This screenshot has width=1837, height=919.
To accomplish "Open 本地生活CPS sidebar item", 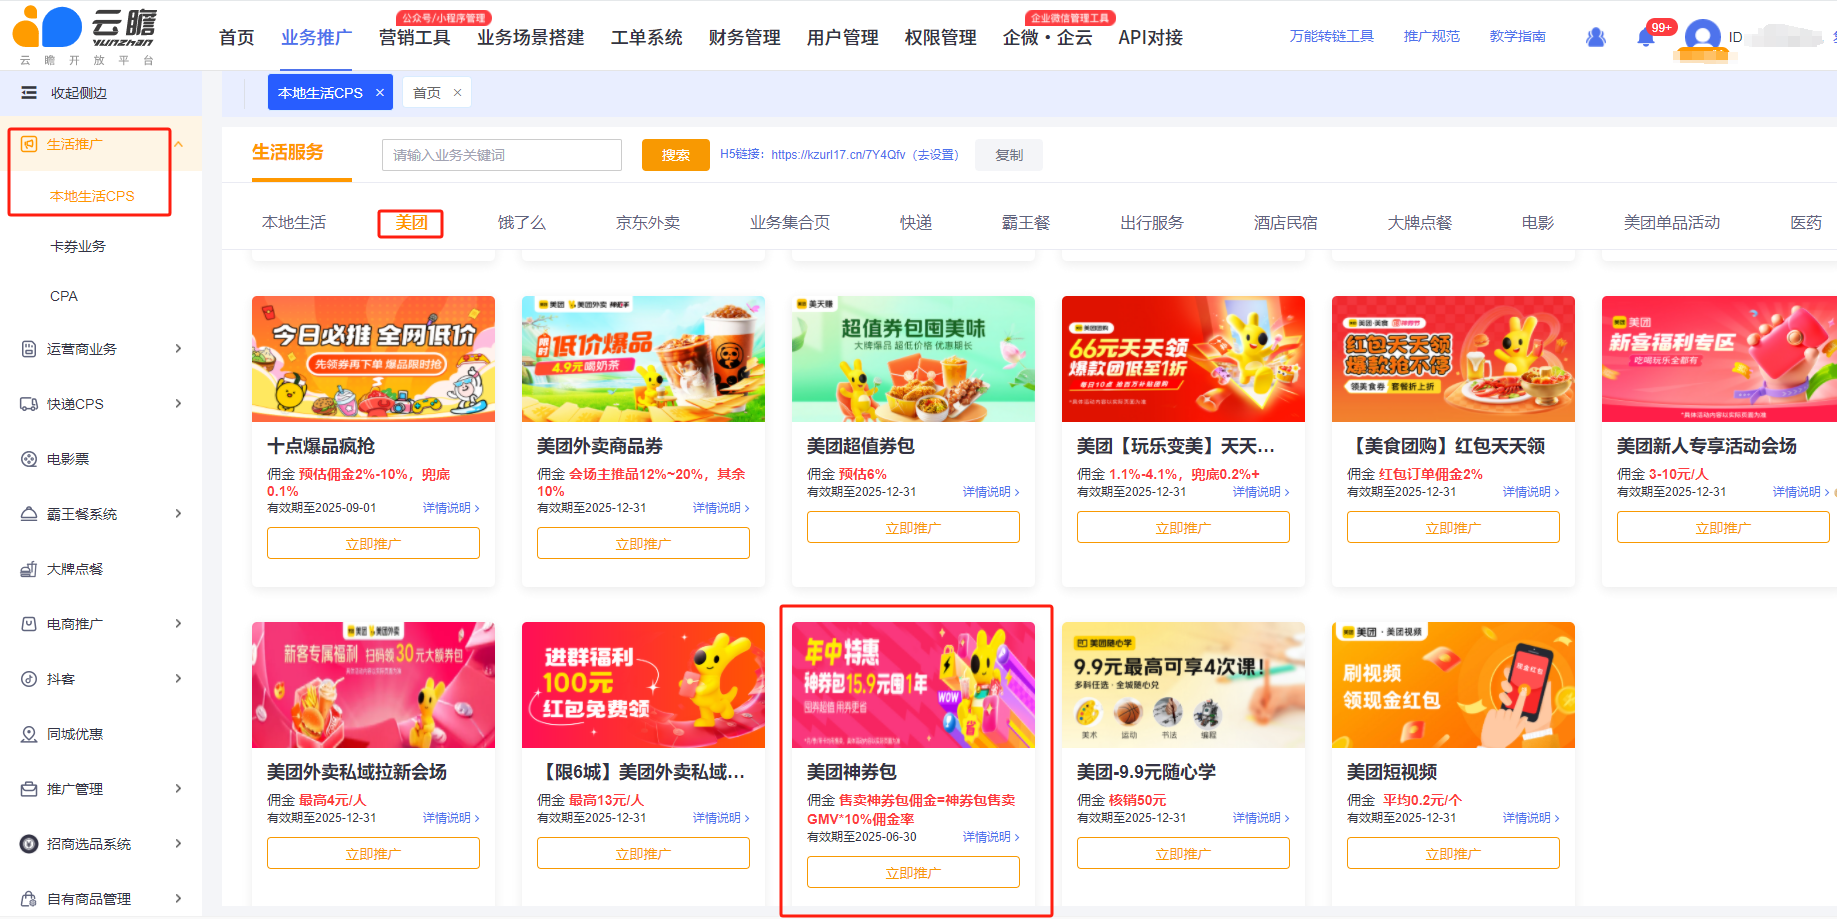I will click(92, 196).
